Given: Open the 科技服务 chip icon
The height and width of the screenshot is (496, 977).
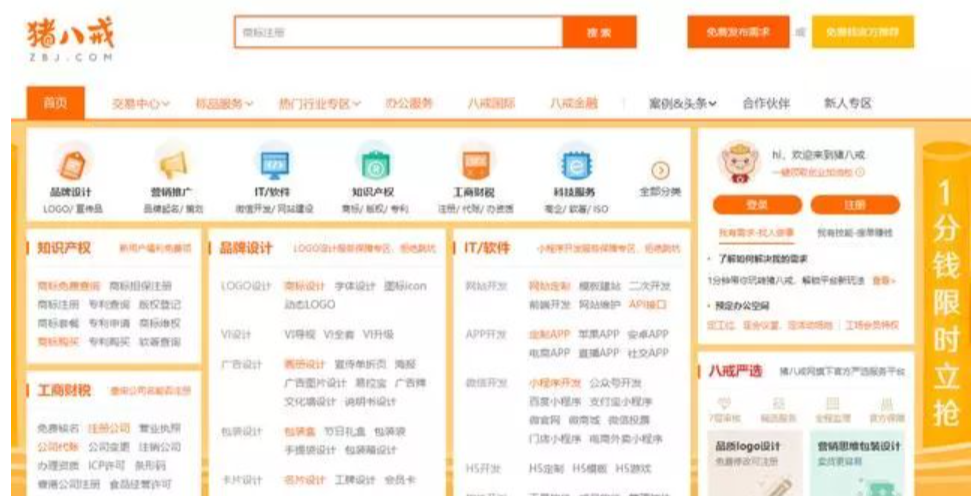Looking at the screenshot, I should 576,165.
